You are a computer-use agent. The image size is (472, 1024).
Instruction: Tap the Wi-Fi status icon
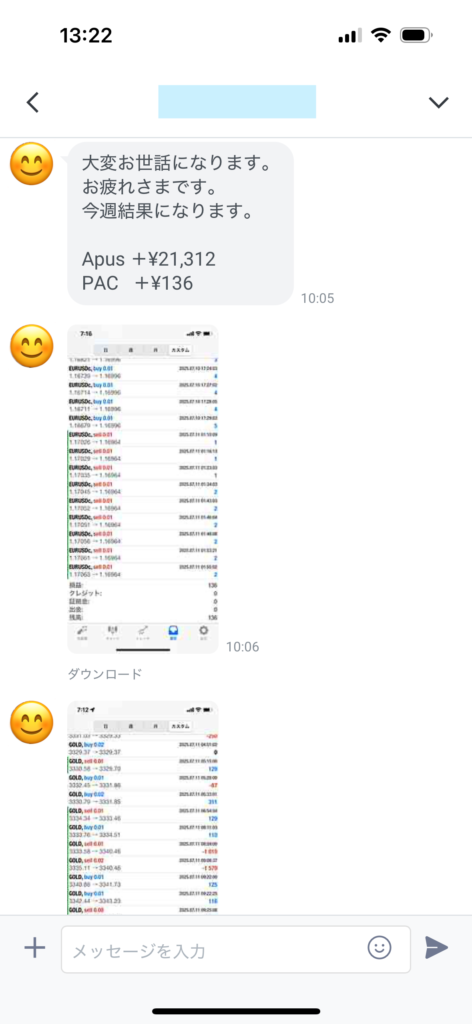tap(381, 35)
